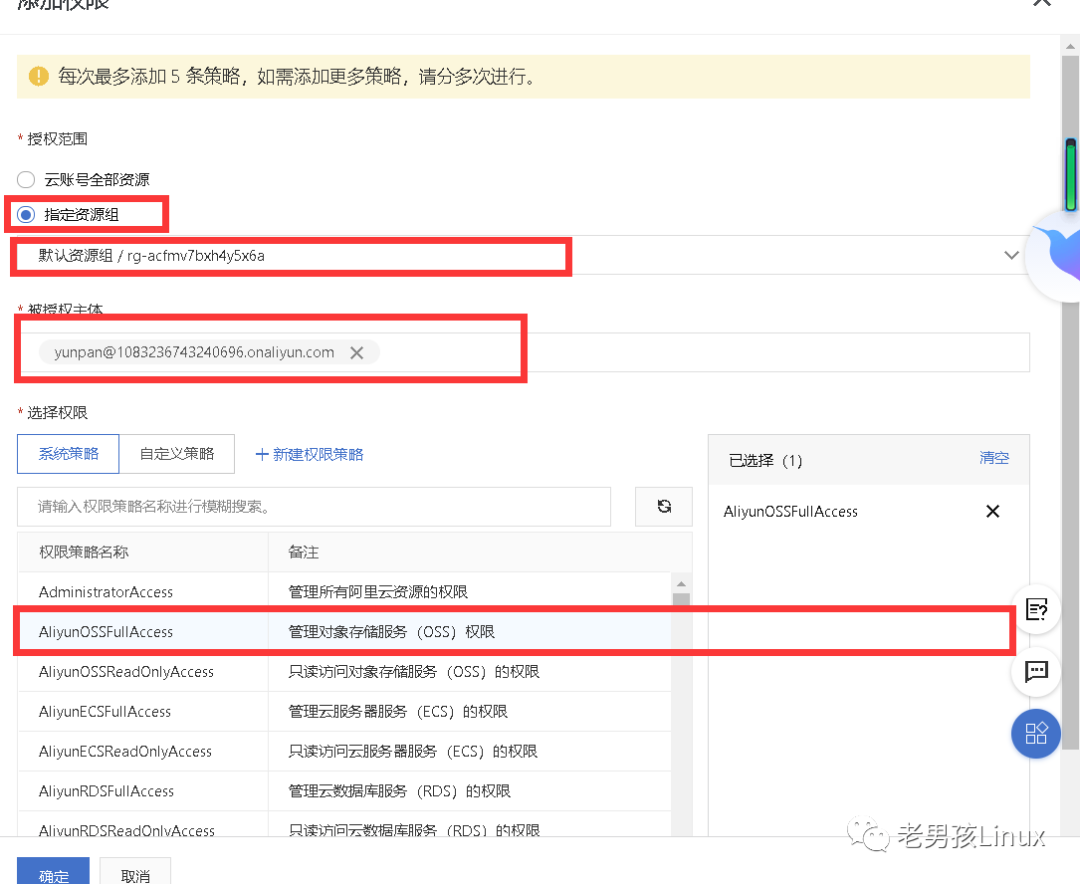Open the help document icon
This screenshot has height=884, width=1080.
(x=1037, y=609)
